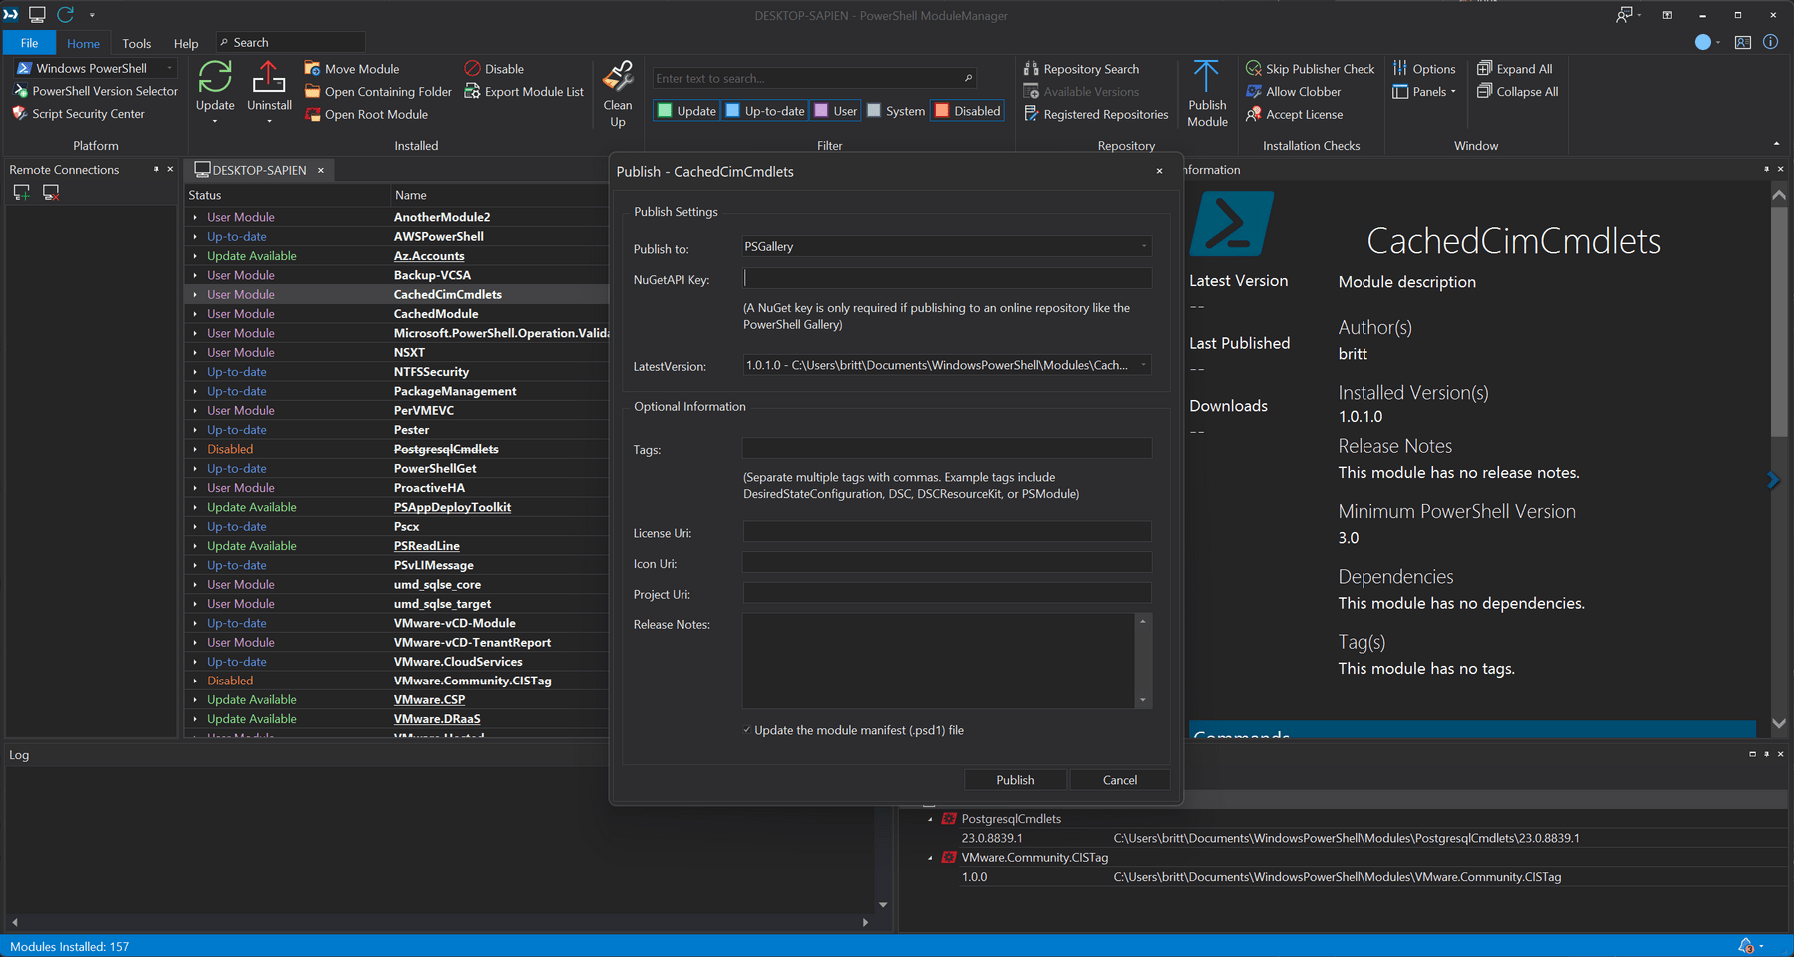Open Root Module command
1796x958 pixels.
point(366,115)
